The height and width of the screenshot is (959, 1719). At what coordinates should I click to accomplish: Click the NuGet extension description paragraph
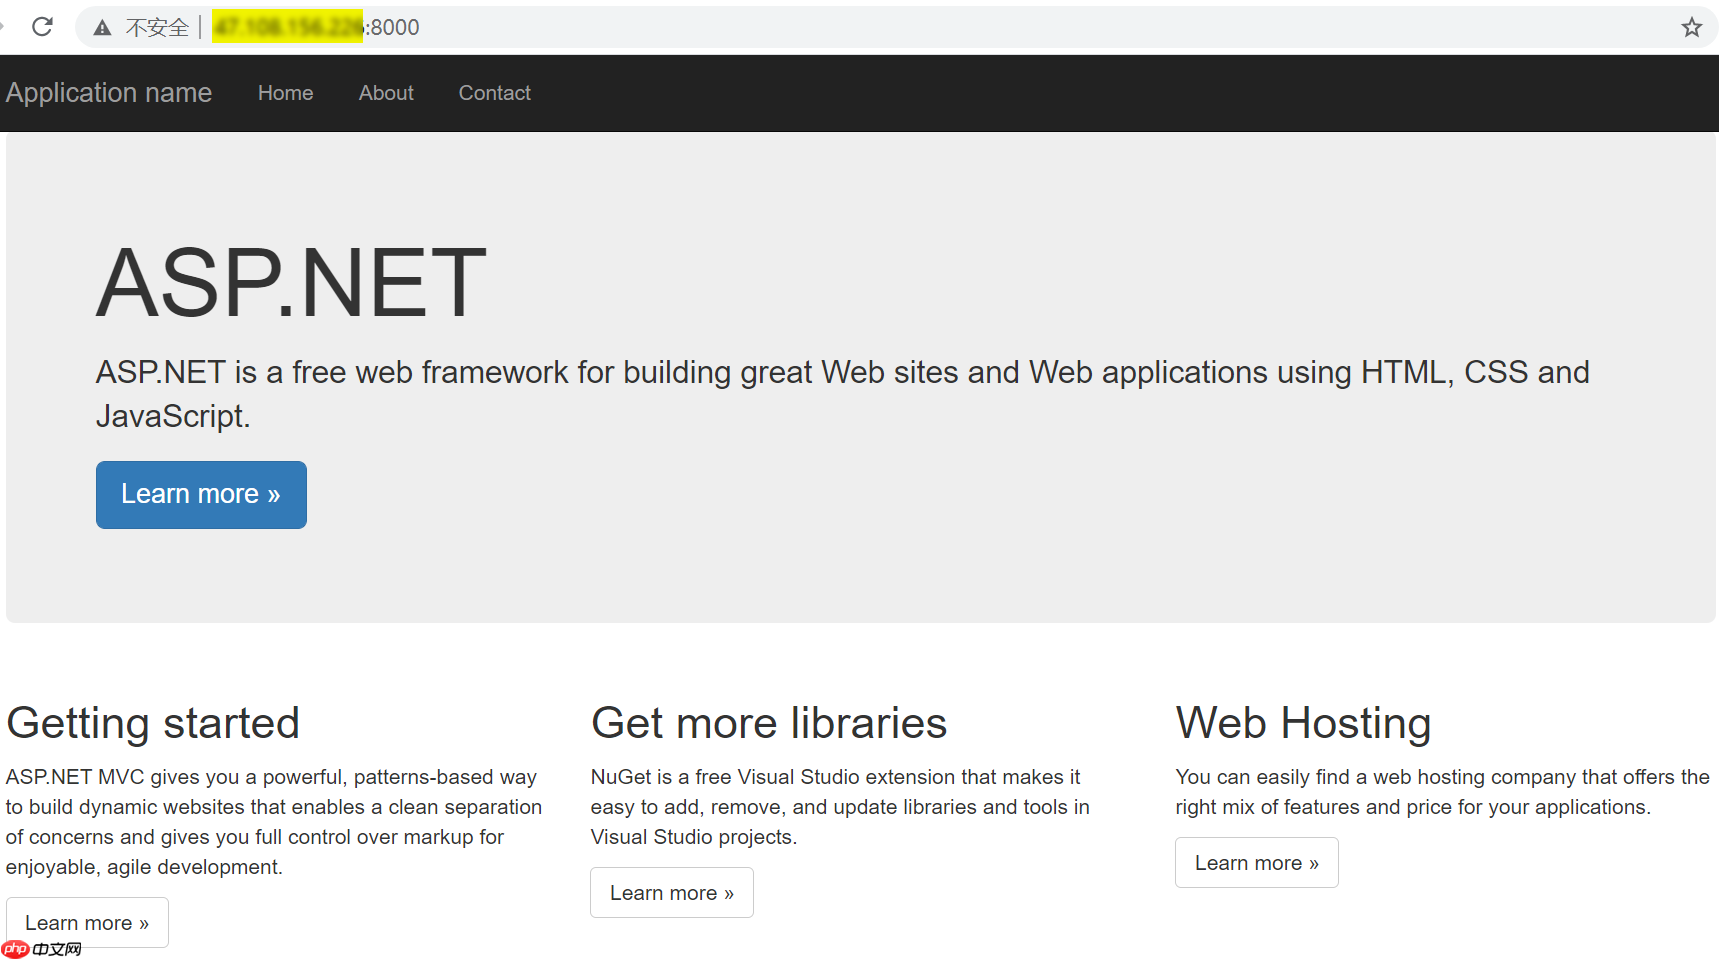(840, 806)
